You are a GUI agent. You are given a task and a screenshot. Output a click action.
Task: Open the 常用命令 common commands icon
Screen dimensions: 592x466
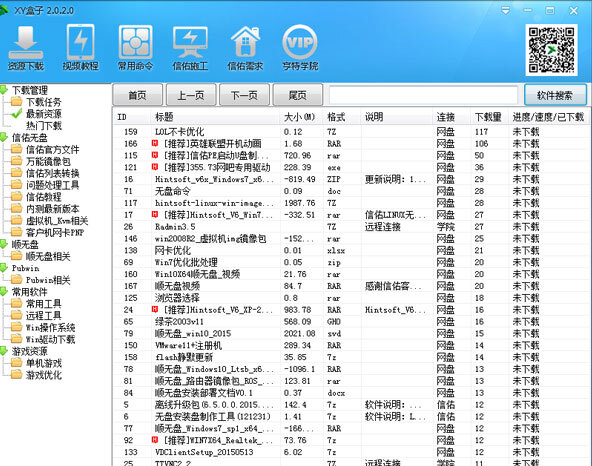[x=135, y=48]
